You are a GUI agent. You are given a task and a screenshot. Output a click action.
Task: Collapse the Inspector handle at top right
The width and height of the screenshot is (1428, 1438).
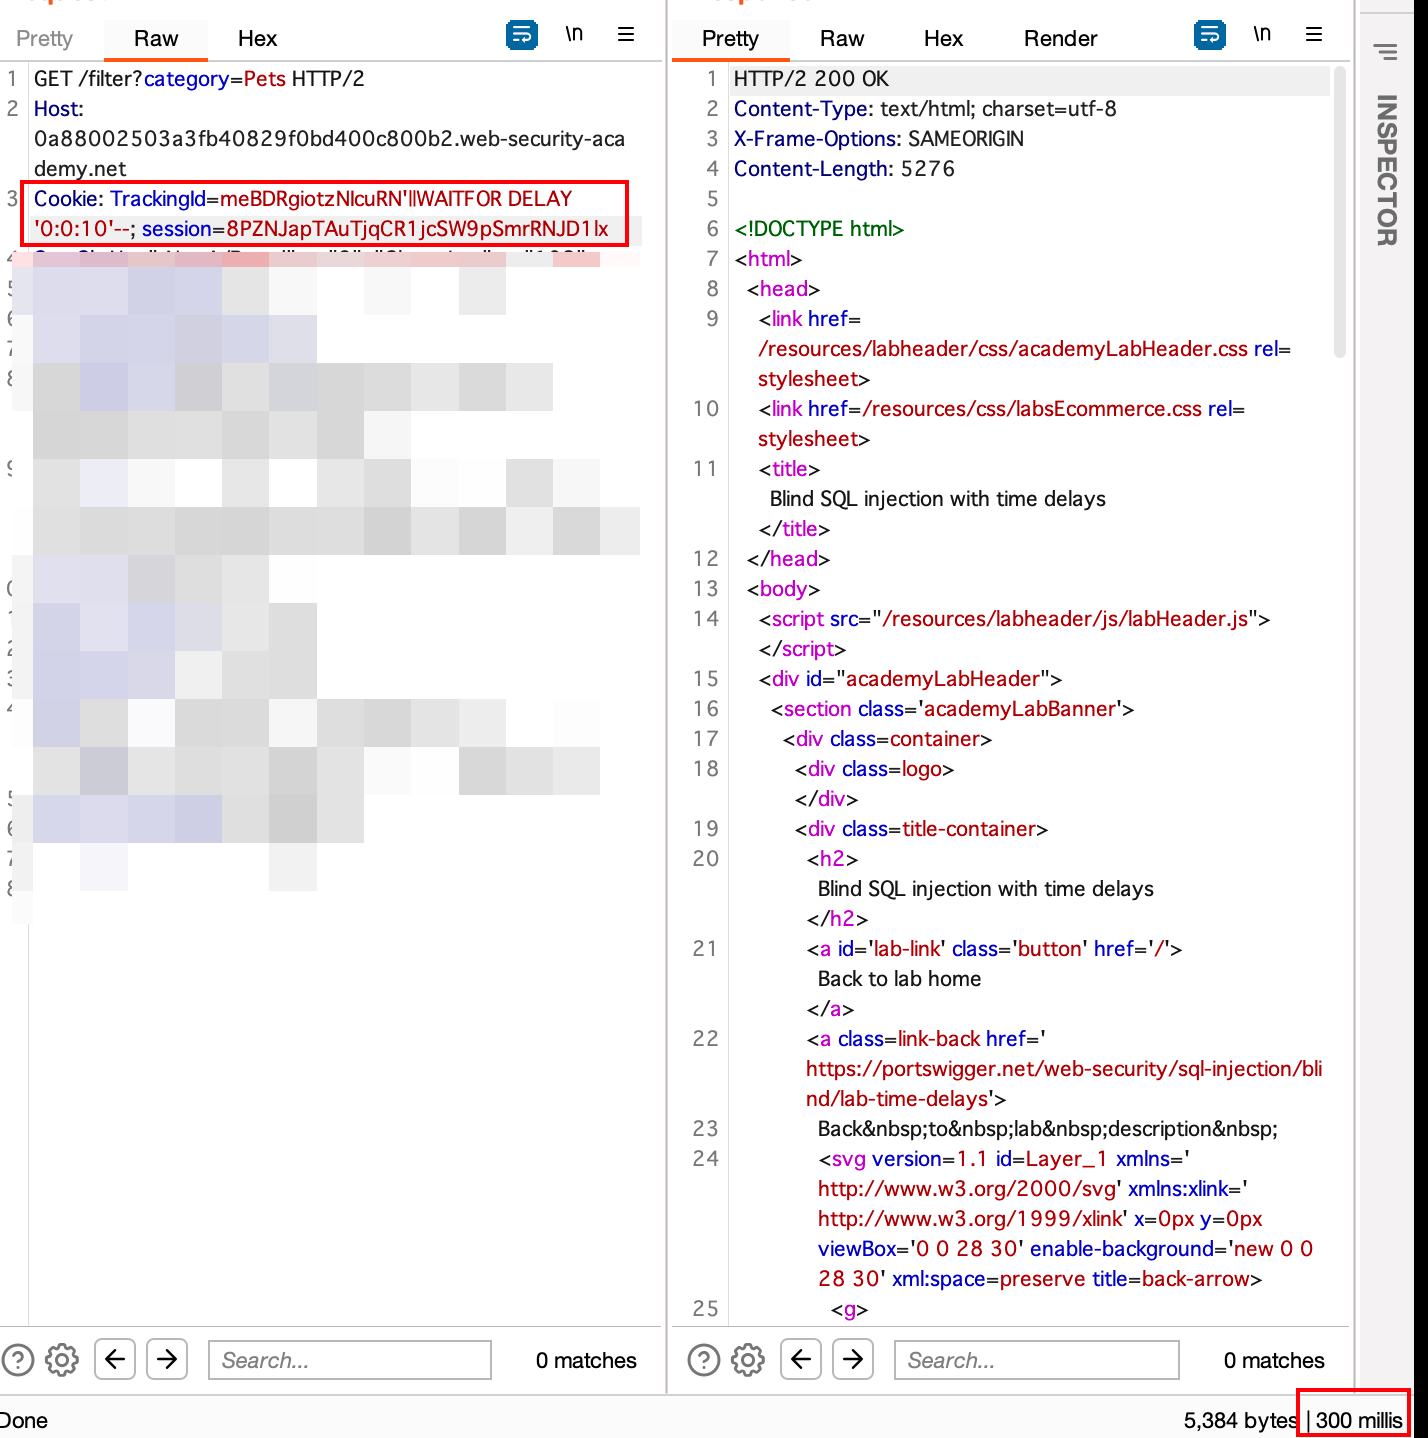[x=1386, y=50]
